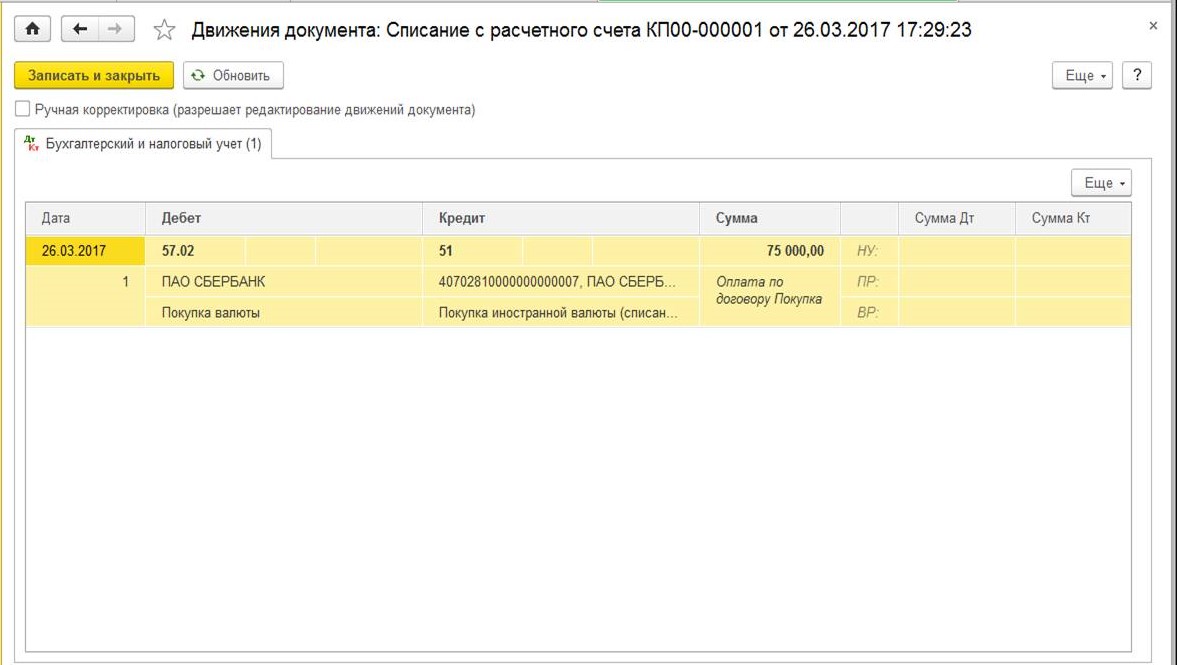
Task: Click ПАО СБЕРБАНК debit subconto cell
Action: pyautogui.click(x=214, y=282)
